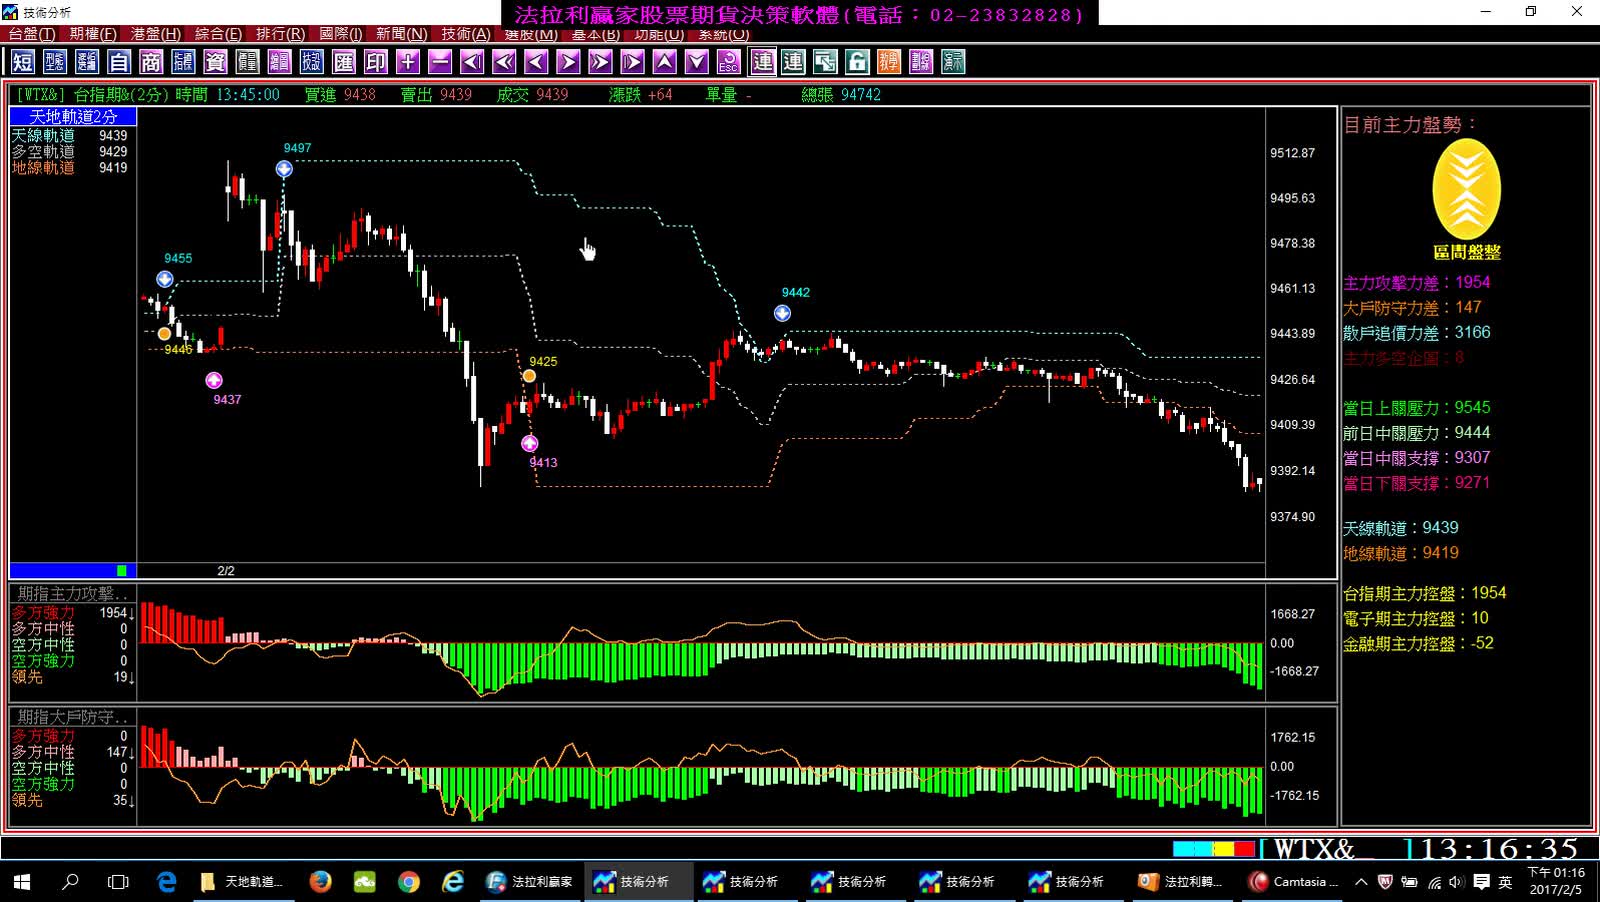This screenshot has height=902, width=1600.
Task: Toggle the highlighted 連 link button
Action: (x=763, y=62)
